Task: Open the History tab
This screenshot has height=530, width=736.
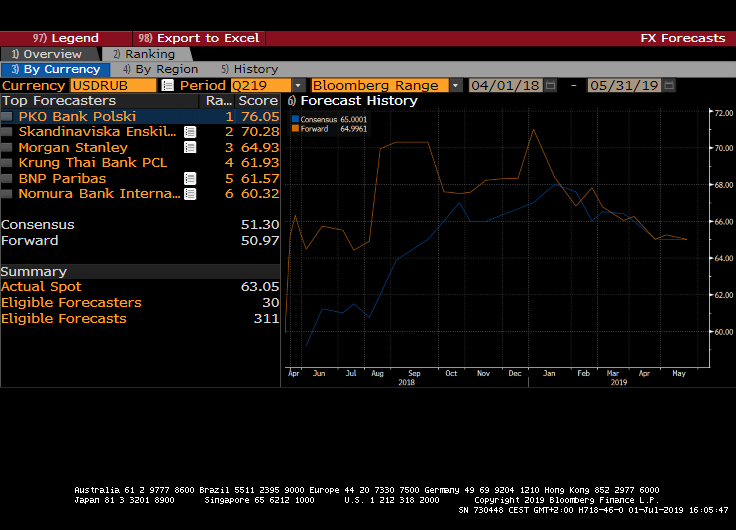Action: (250, 69)
